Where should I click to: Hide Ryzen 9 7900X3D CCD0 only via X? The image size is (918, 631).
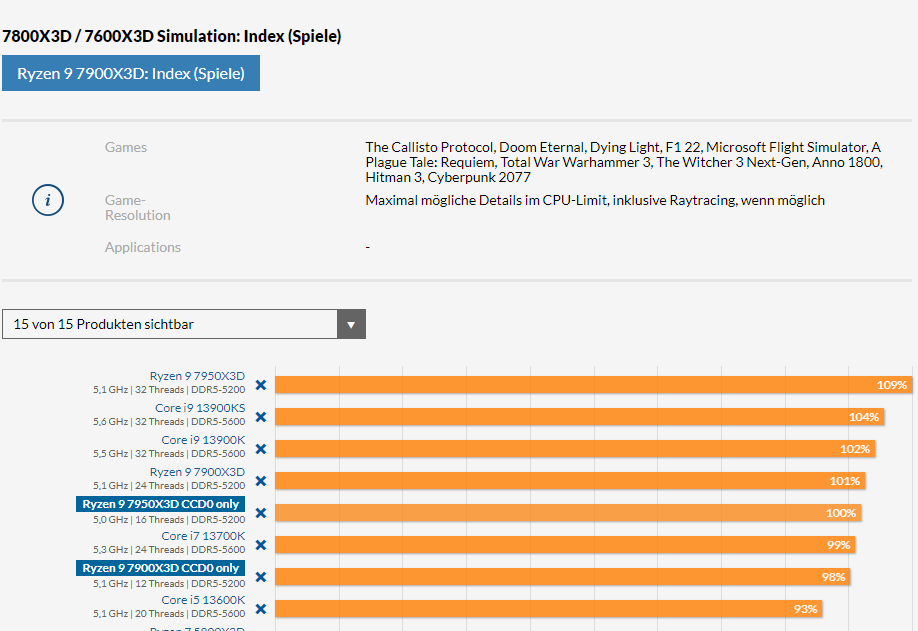tap(261, 577)
